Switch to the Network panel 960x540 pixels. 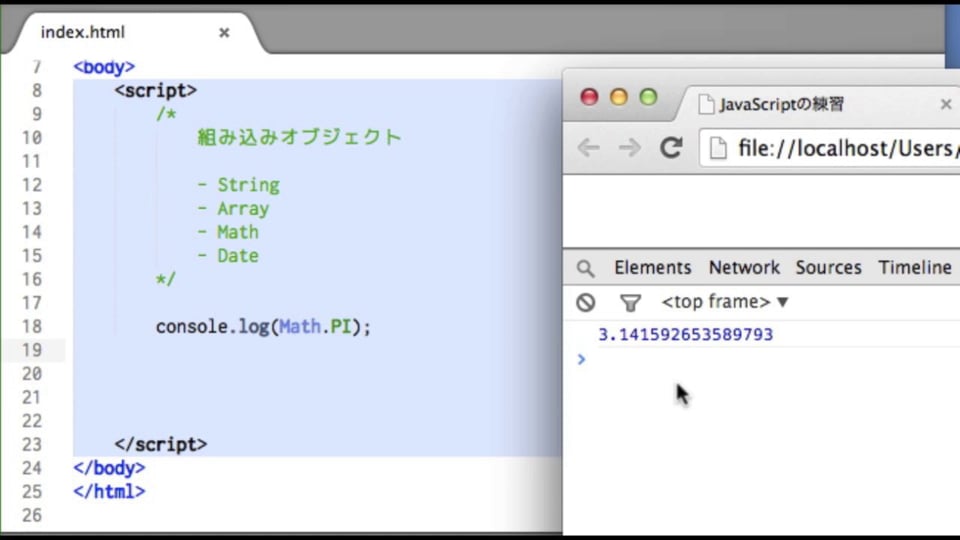pyautogui.click(x=744, y=268)
